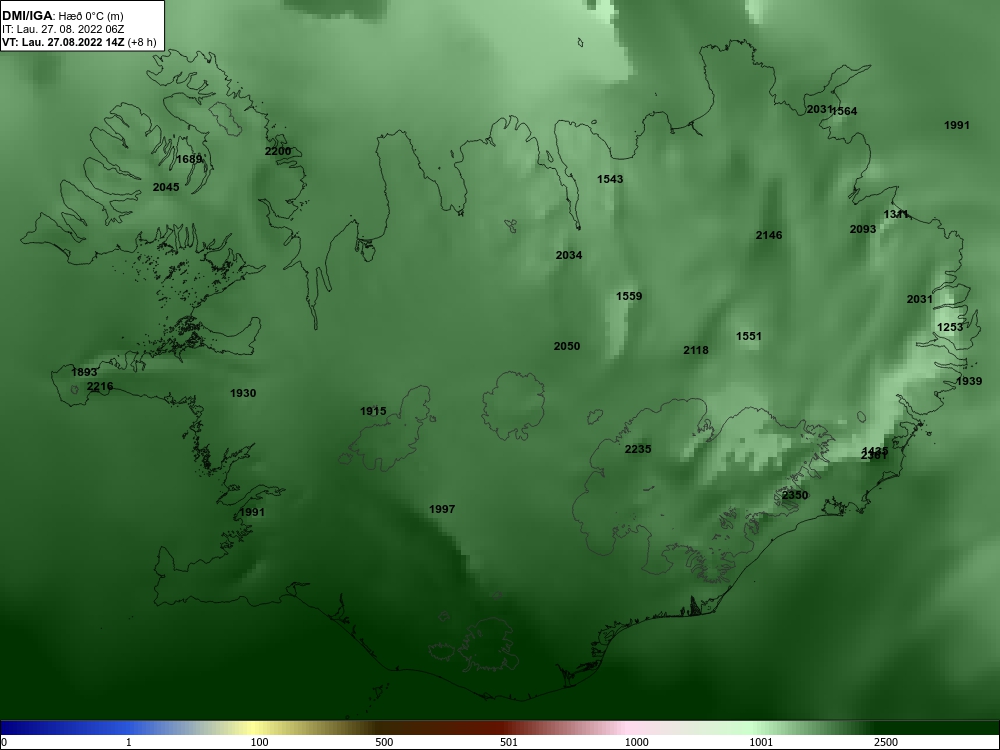
Task: Click the "DMI/IGA: Hæð 0°C (m)" title text
Action: pos(62,16)
